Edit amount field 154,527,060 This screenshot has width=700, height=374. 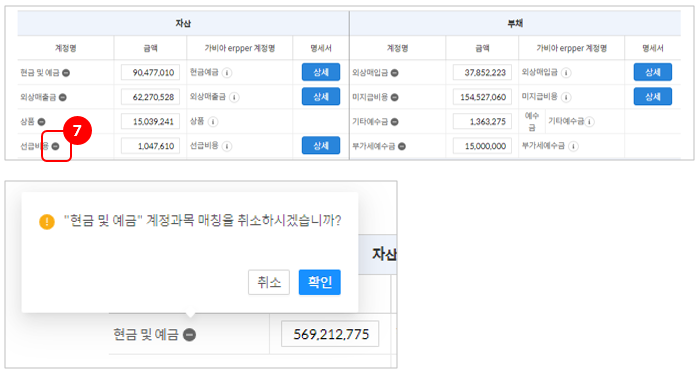click(482, 97)
